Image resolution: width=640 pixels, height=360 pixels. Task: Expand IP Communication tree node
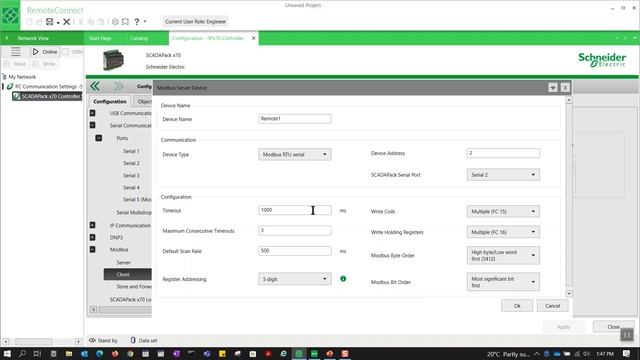click(93, 225)
